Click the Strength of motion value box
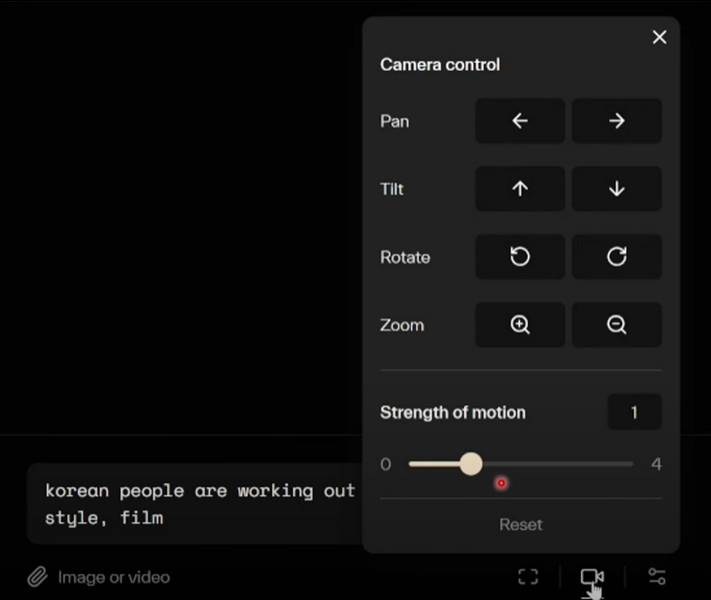The height and width of the screenshot is (600, 711). pyautogui.click(x=634, y=412)
